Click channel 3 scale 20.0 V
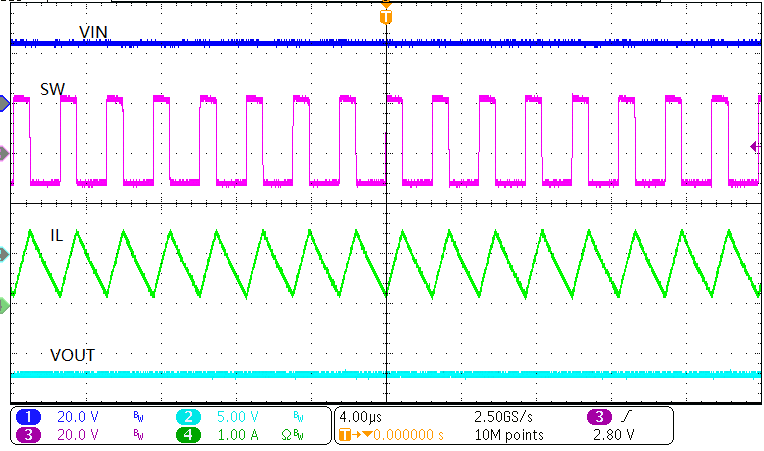Screen dimensions: 764x451 click(78, 434)
